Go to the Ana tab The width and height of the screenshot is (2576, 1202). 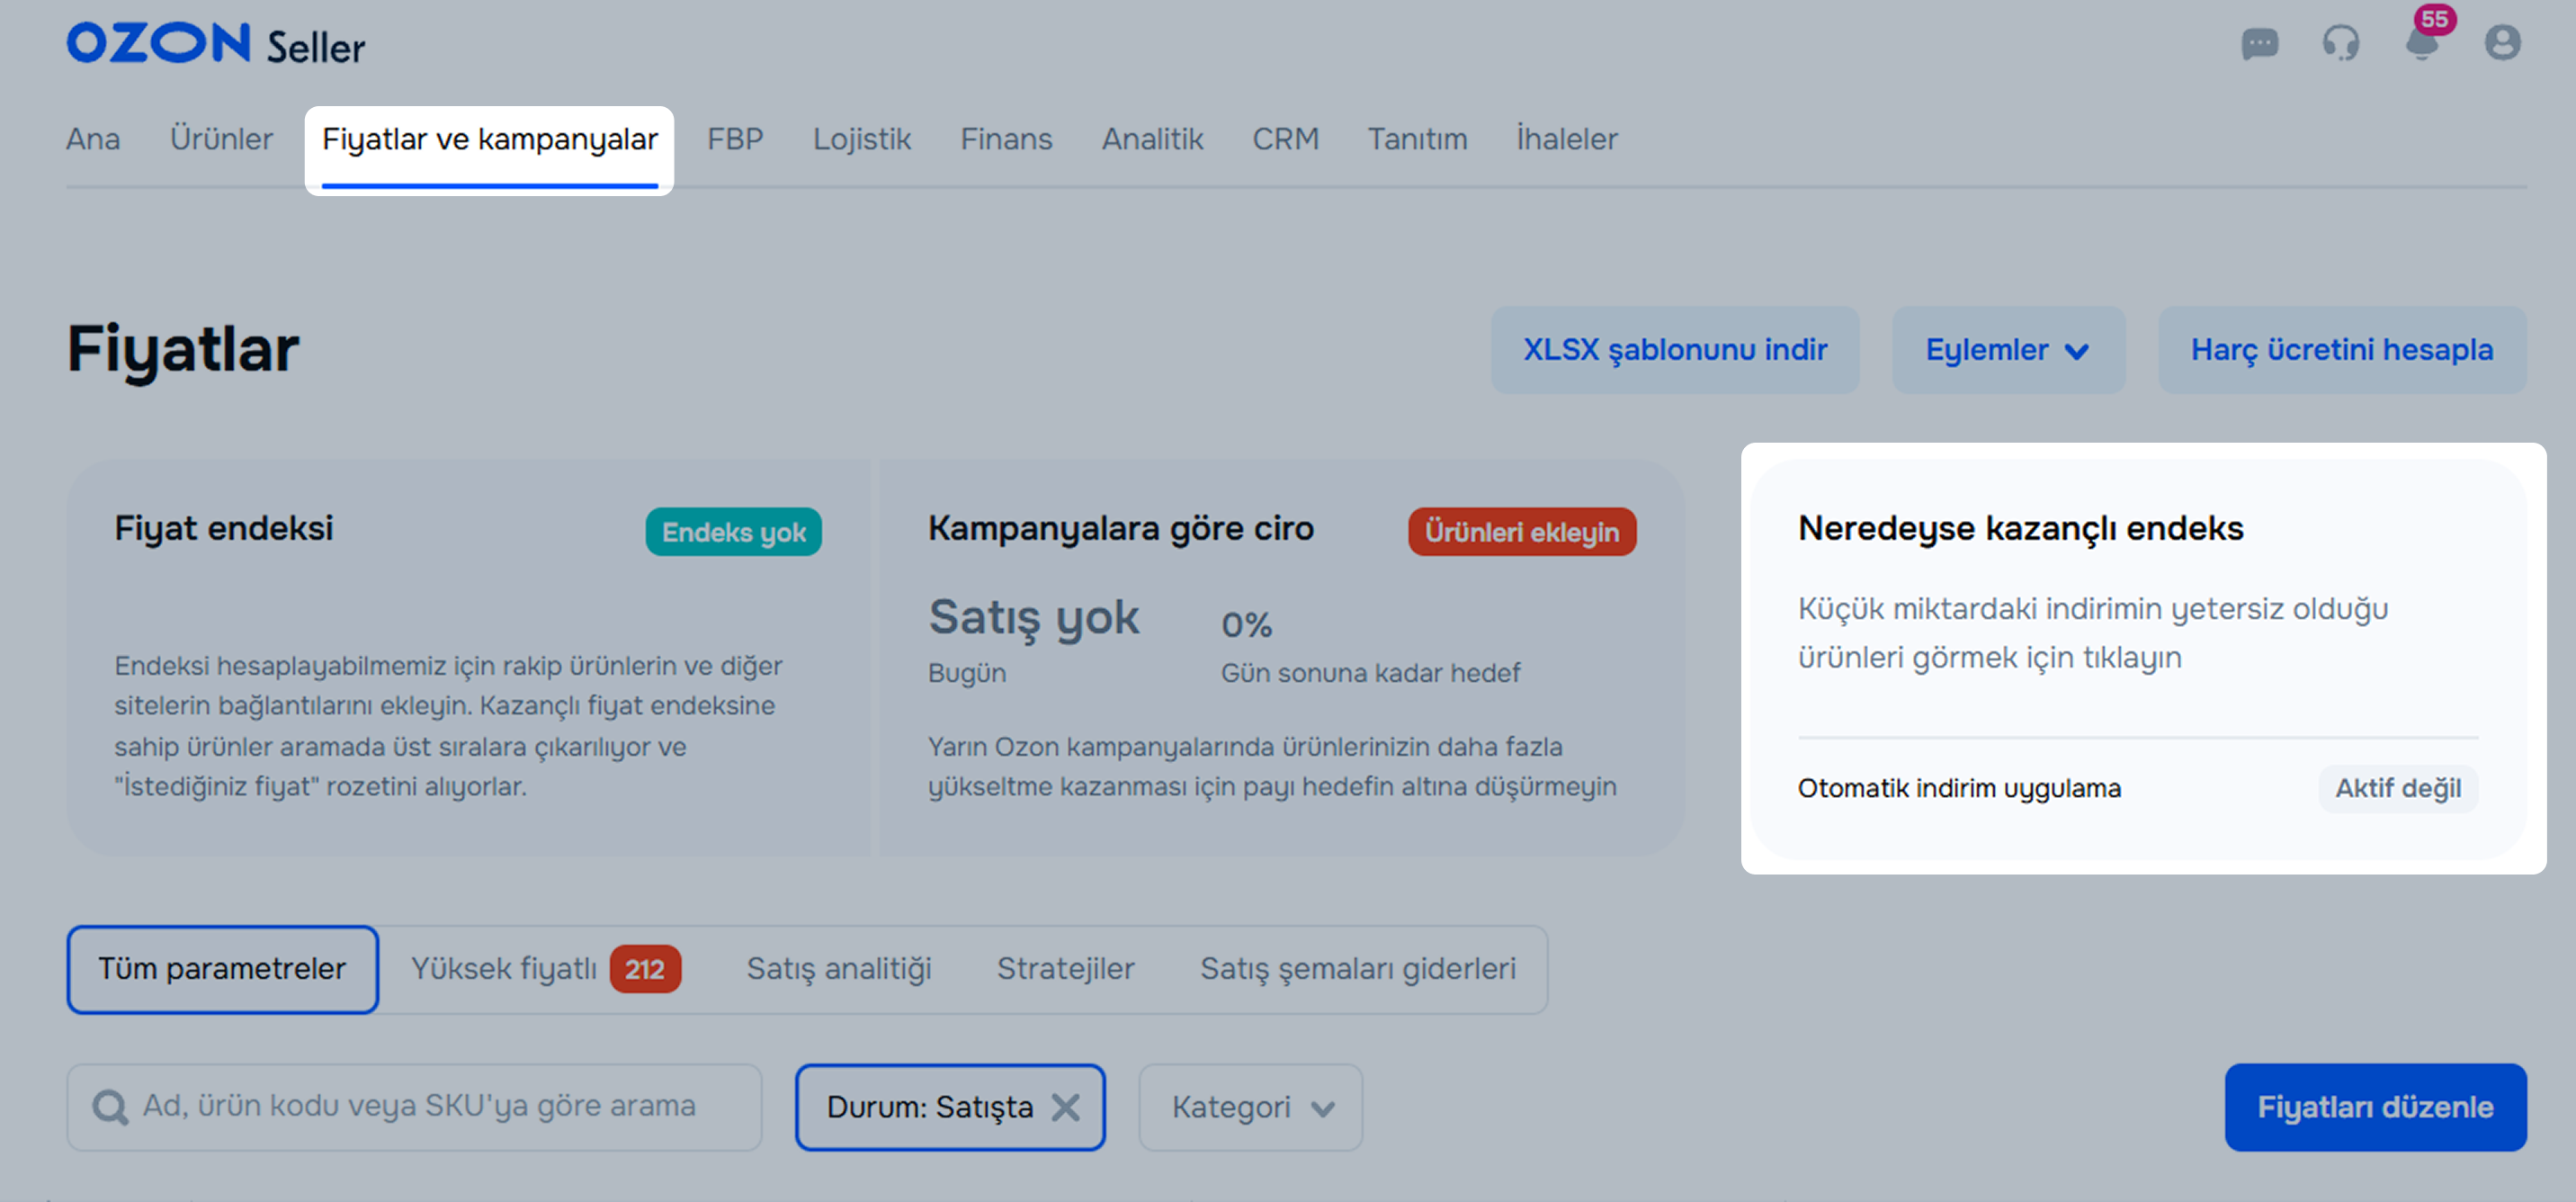coord(93,139)
